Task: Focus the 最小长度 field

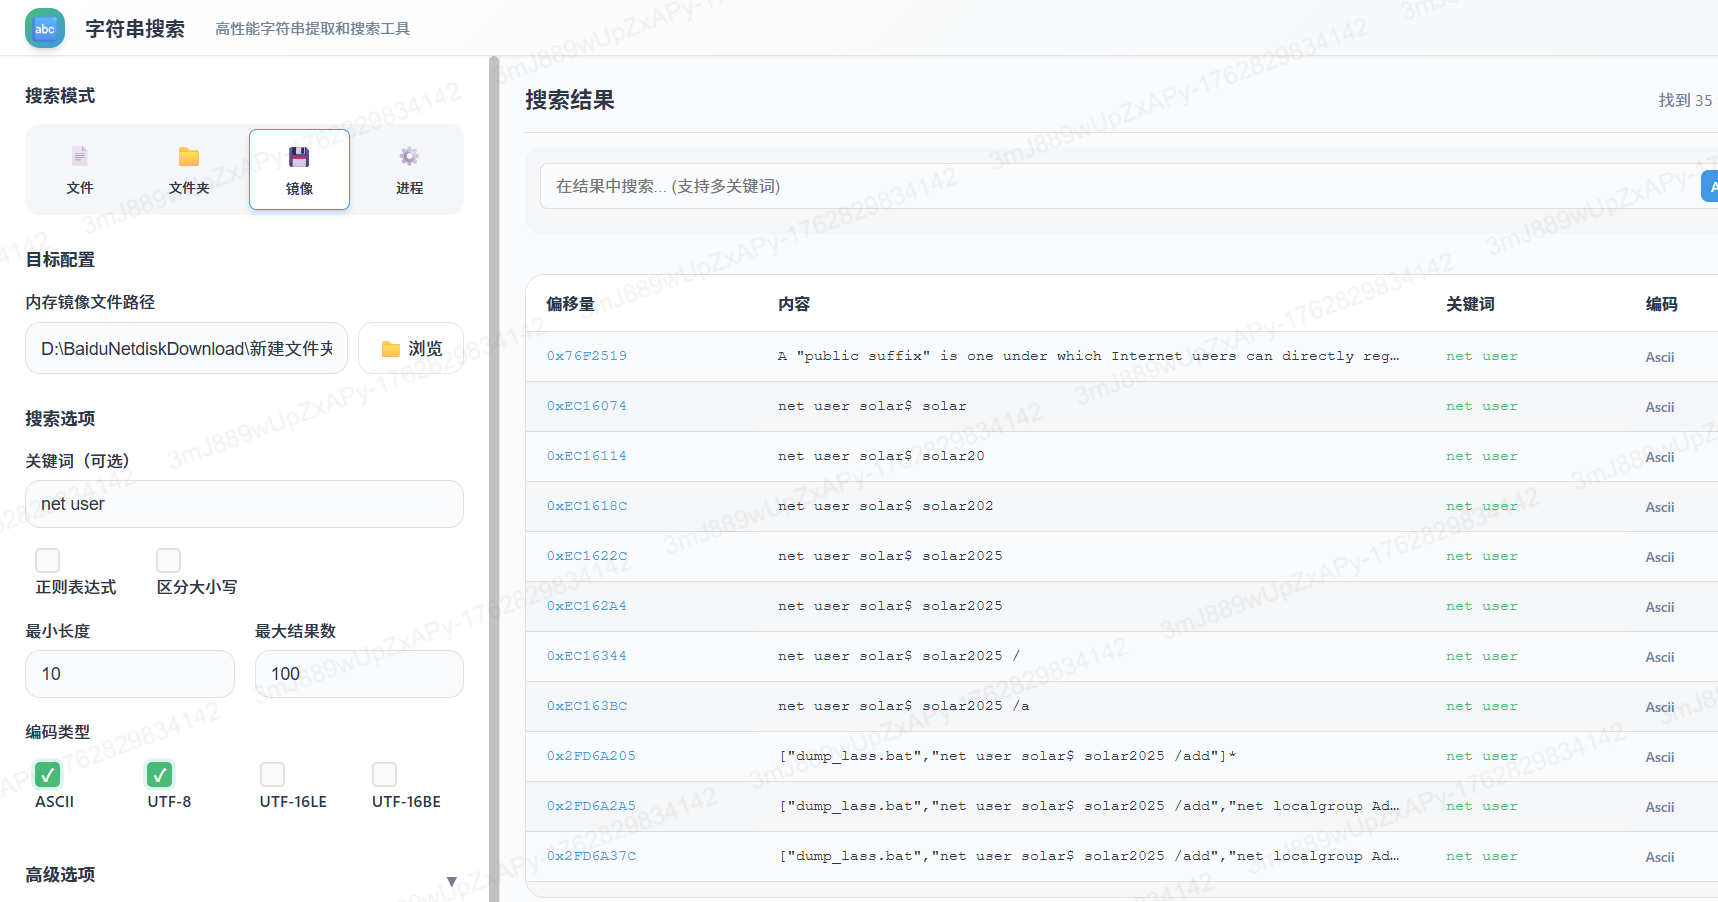Action: (130, 674)
